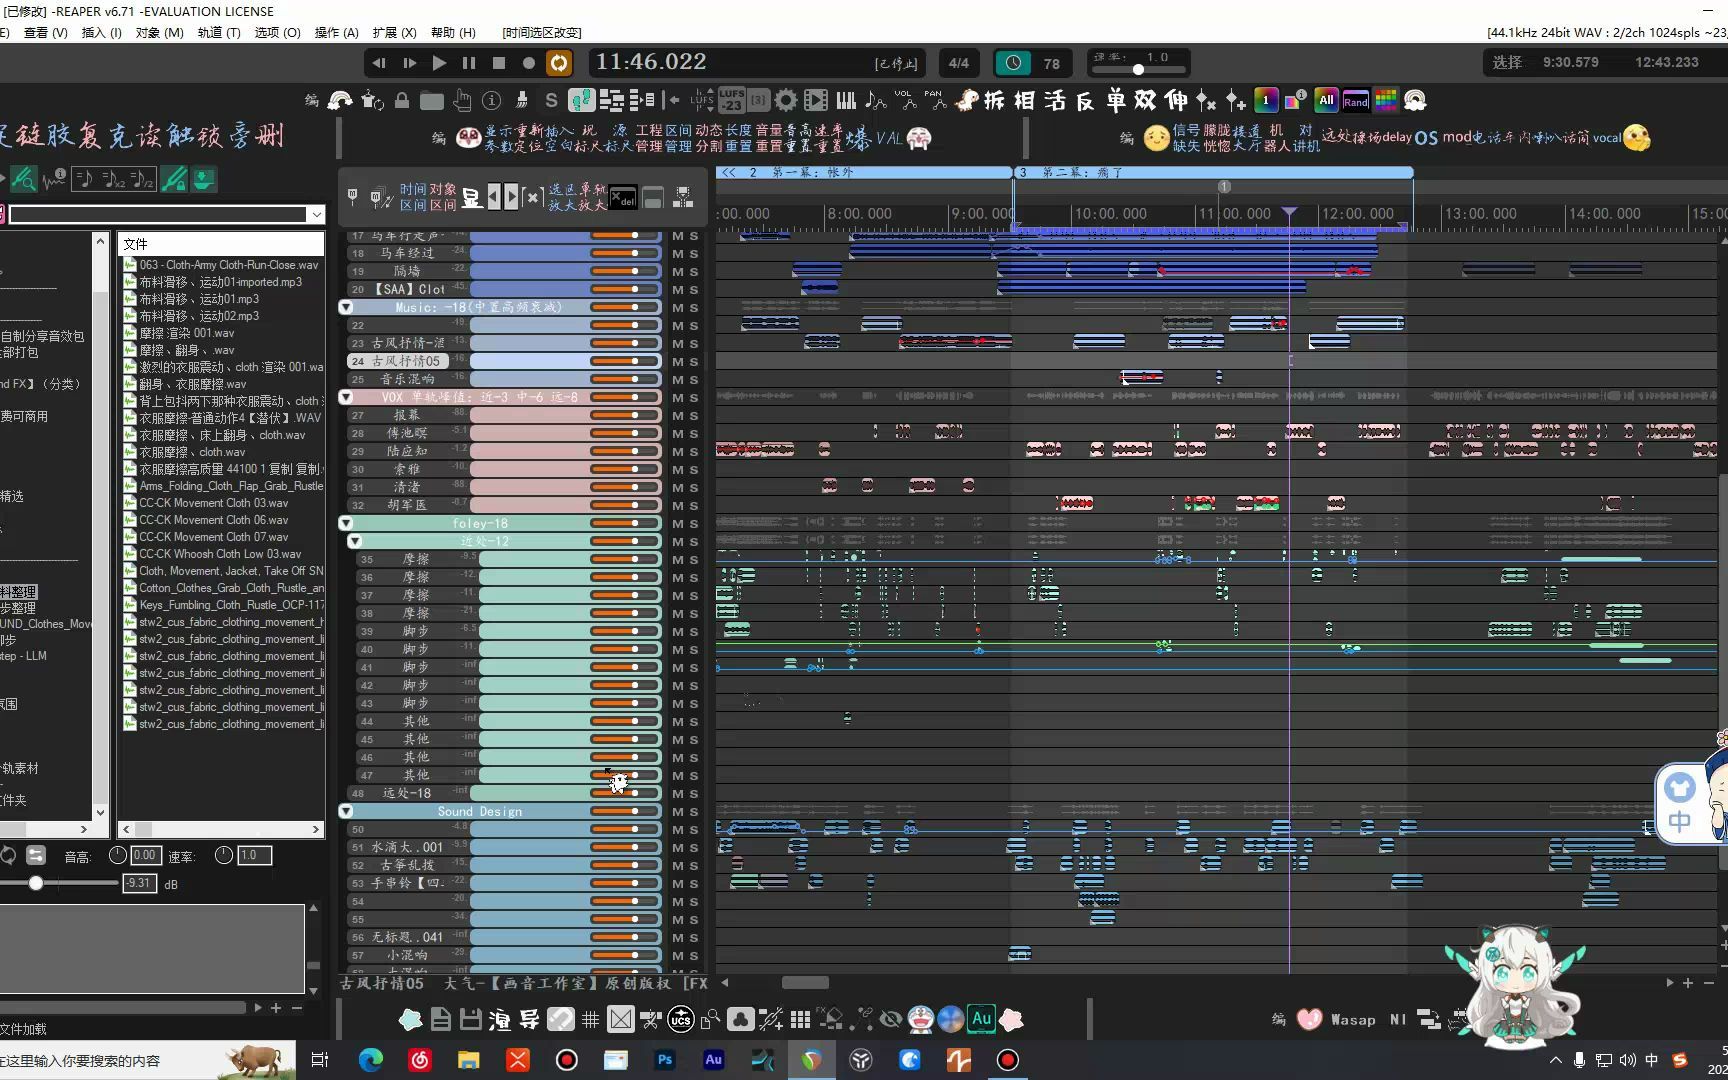Open Microsoft Edge from Windows taskbar

371,1060
